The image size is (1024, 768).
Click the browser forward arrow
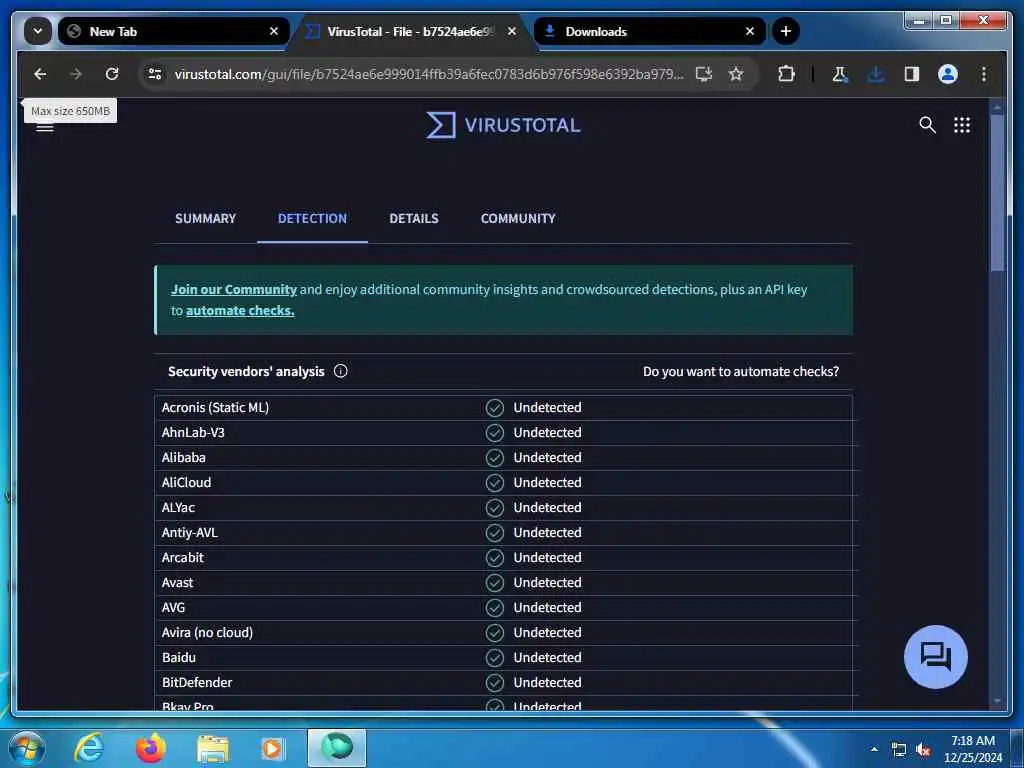pyautogui.click(x=76, y=74)
